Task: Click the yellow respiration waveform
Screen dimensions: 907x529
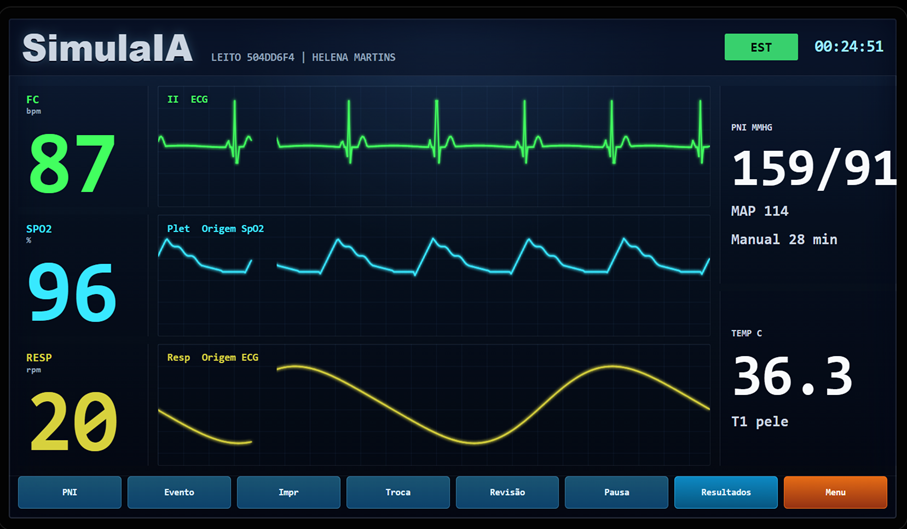Action: coord(434,405)
